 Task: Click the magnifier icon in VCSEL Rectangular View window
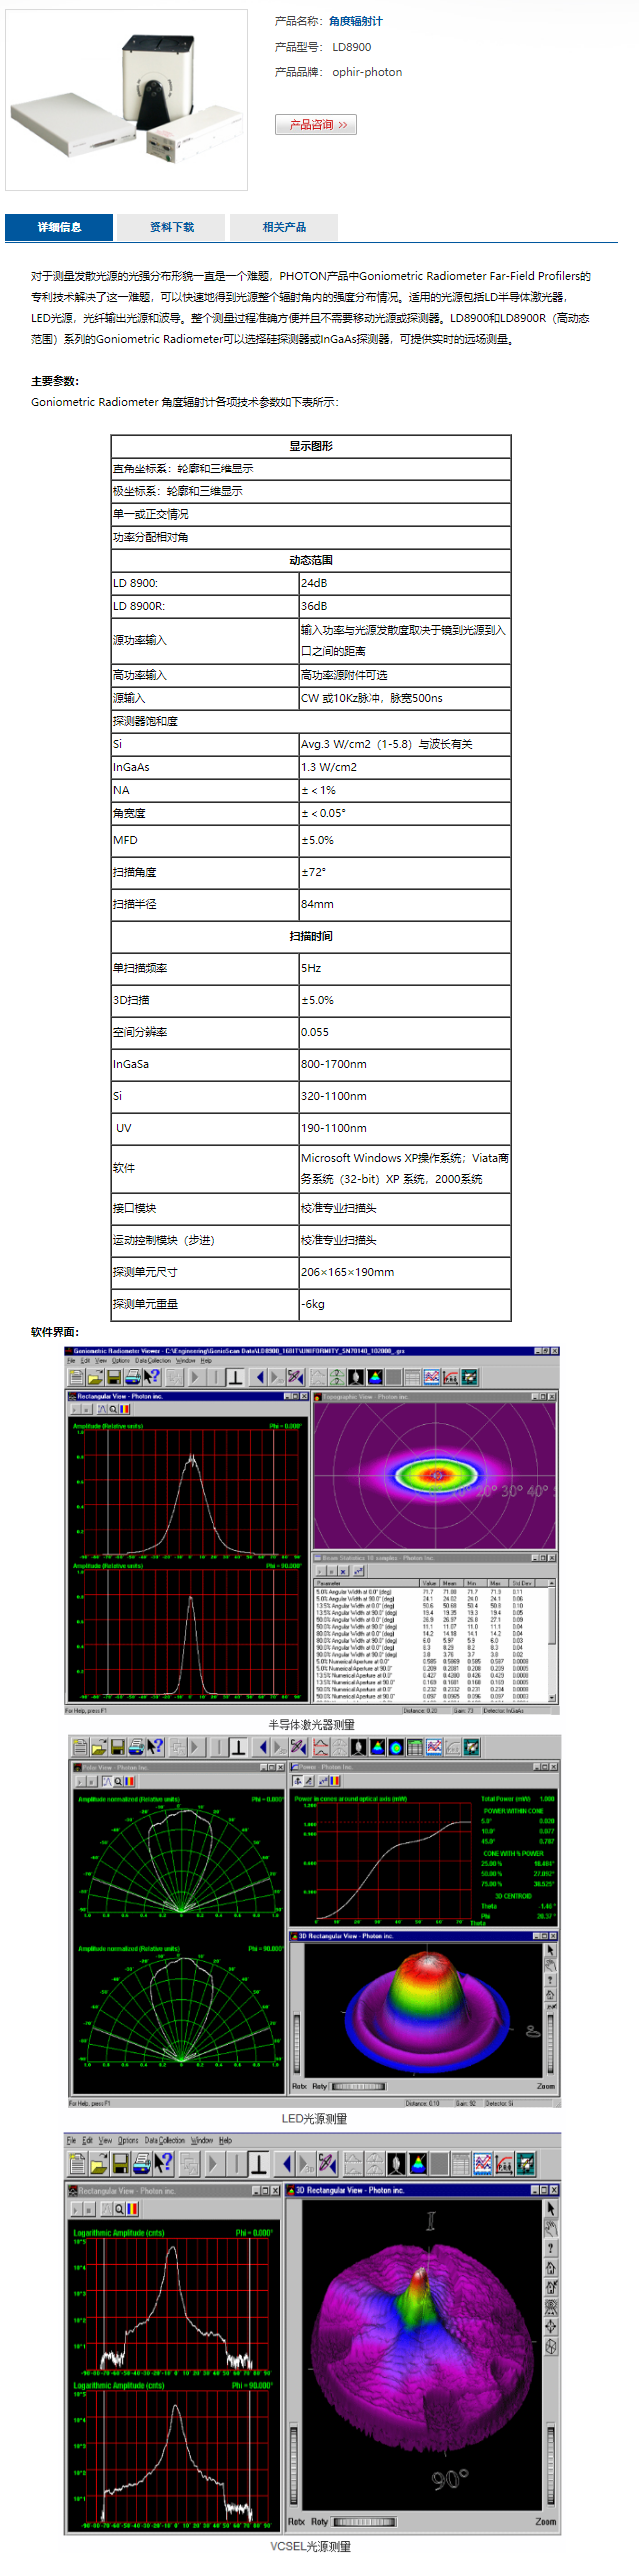(x=119, y=2208)
